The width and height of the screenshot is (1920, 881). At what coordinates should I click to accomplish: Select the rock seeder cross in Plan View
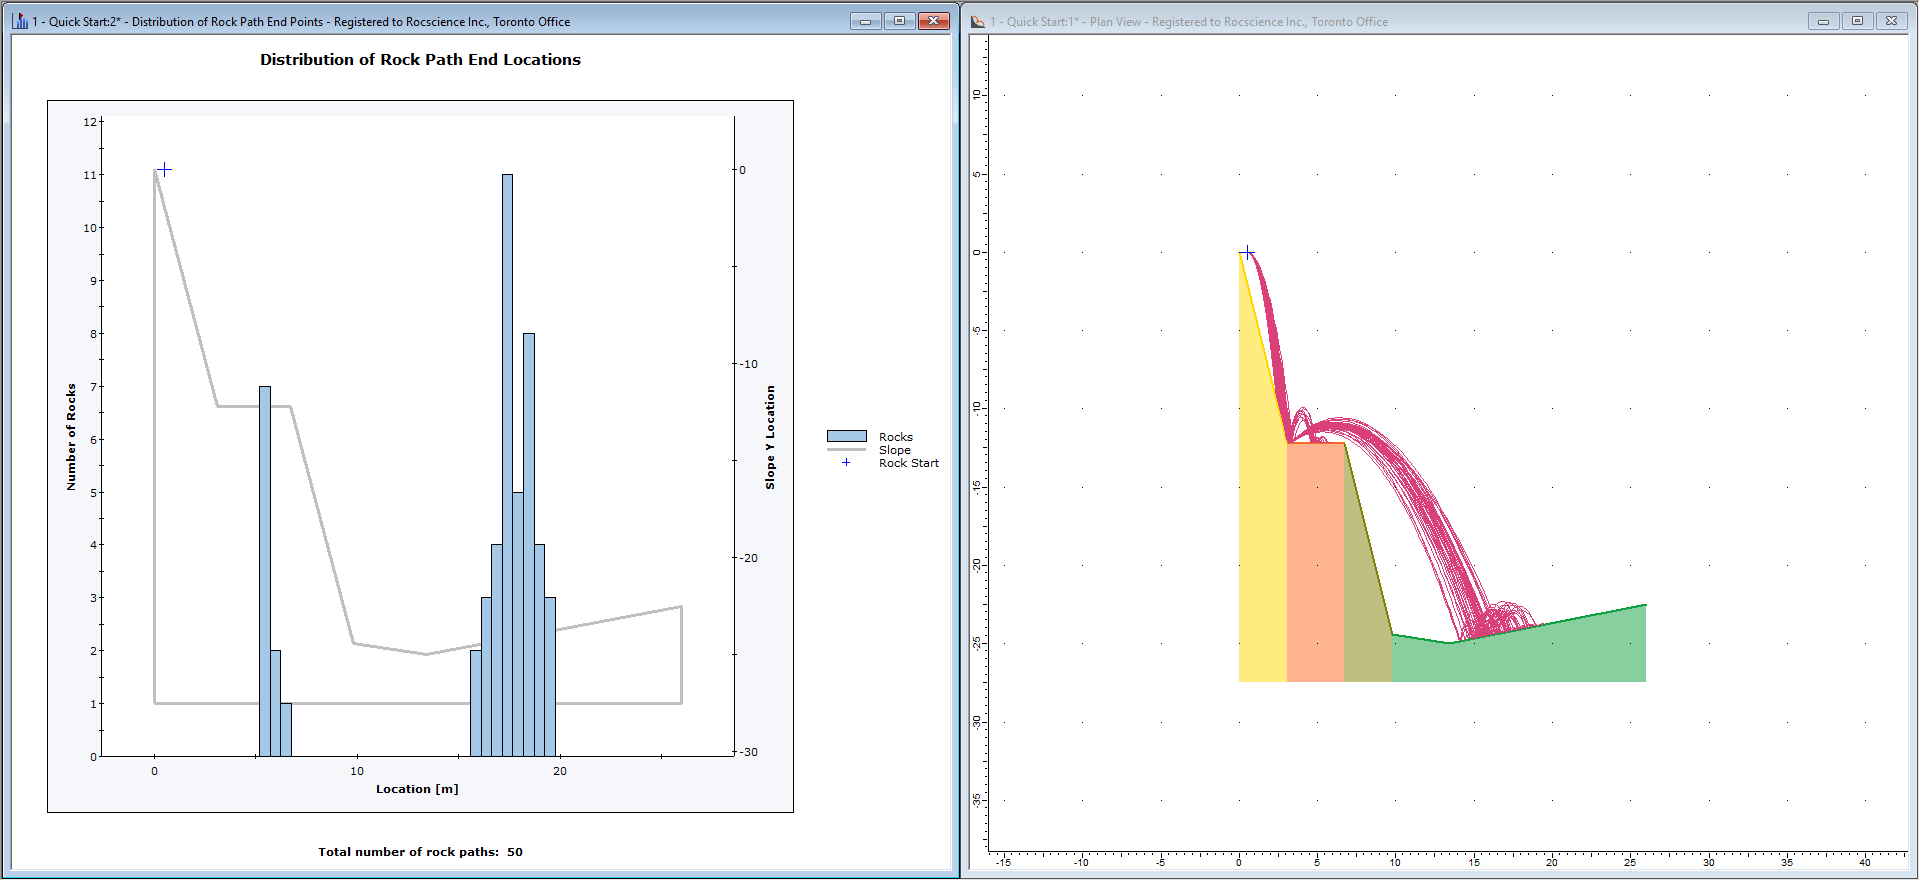1247,252
